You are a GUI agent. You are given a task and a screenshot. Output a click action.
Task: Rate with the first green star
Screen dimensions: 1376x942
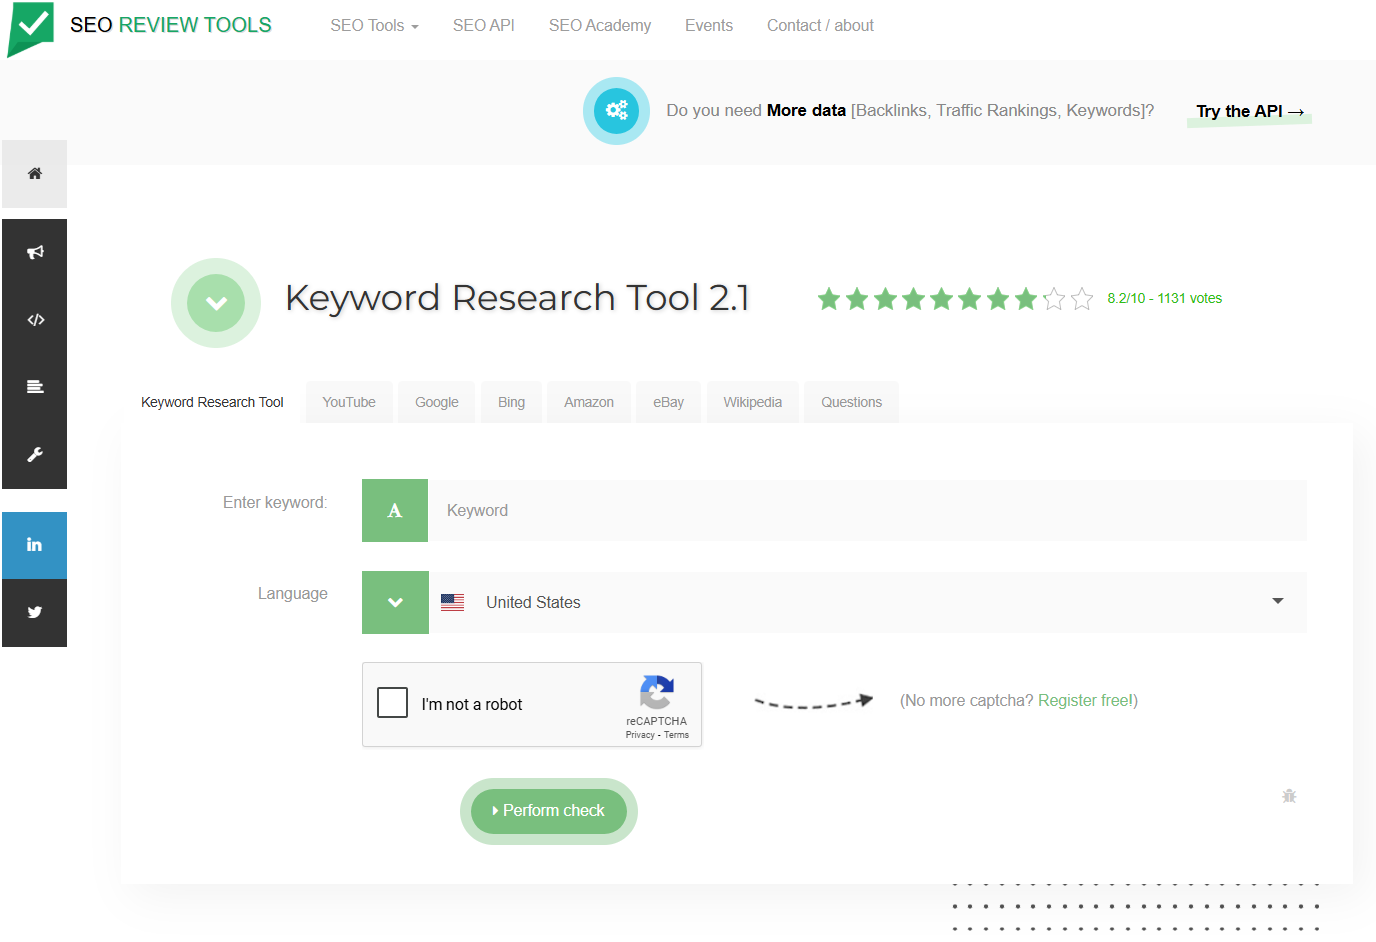point(829,299)
